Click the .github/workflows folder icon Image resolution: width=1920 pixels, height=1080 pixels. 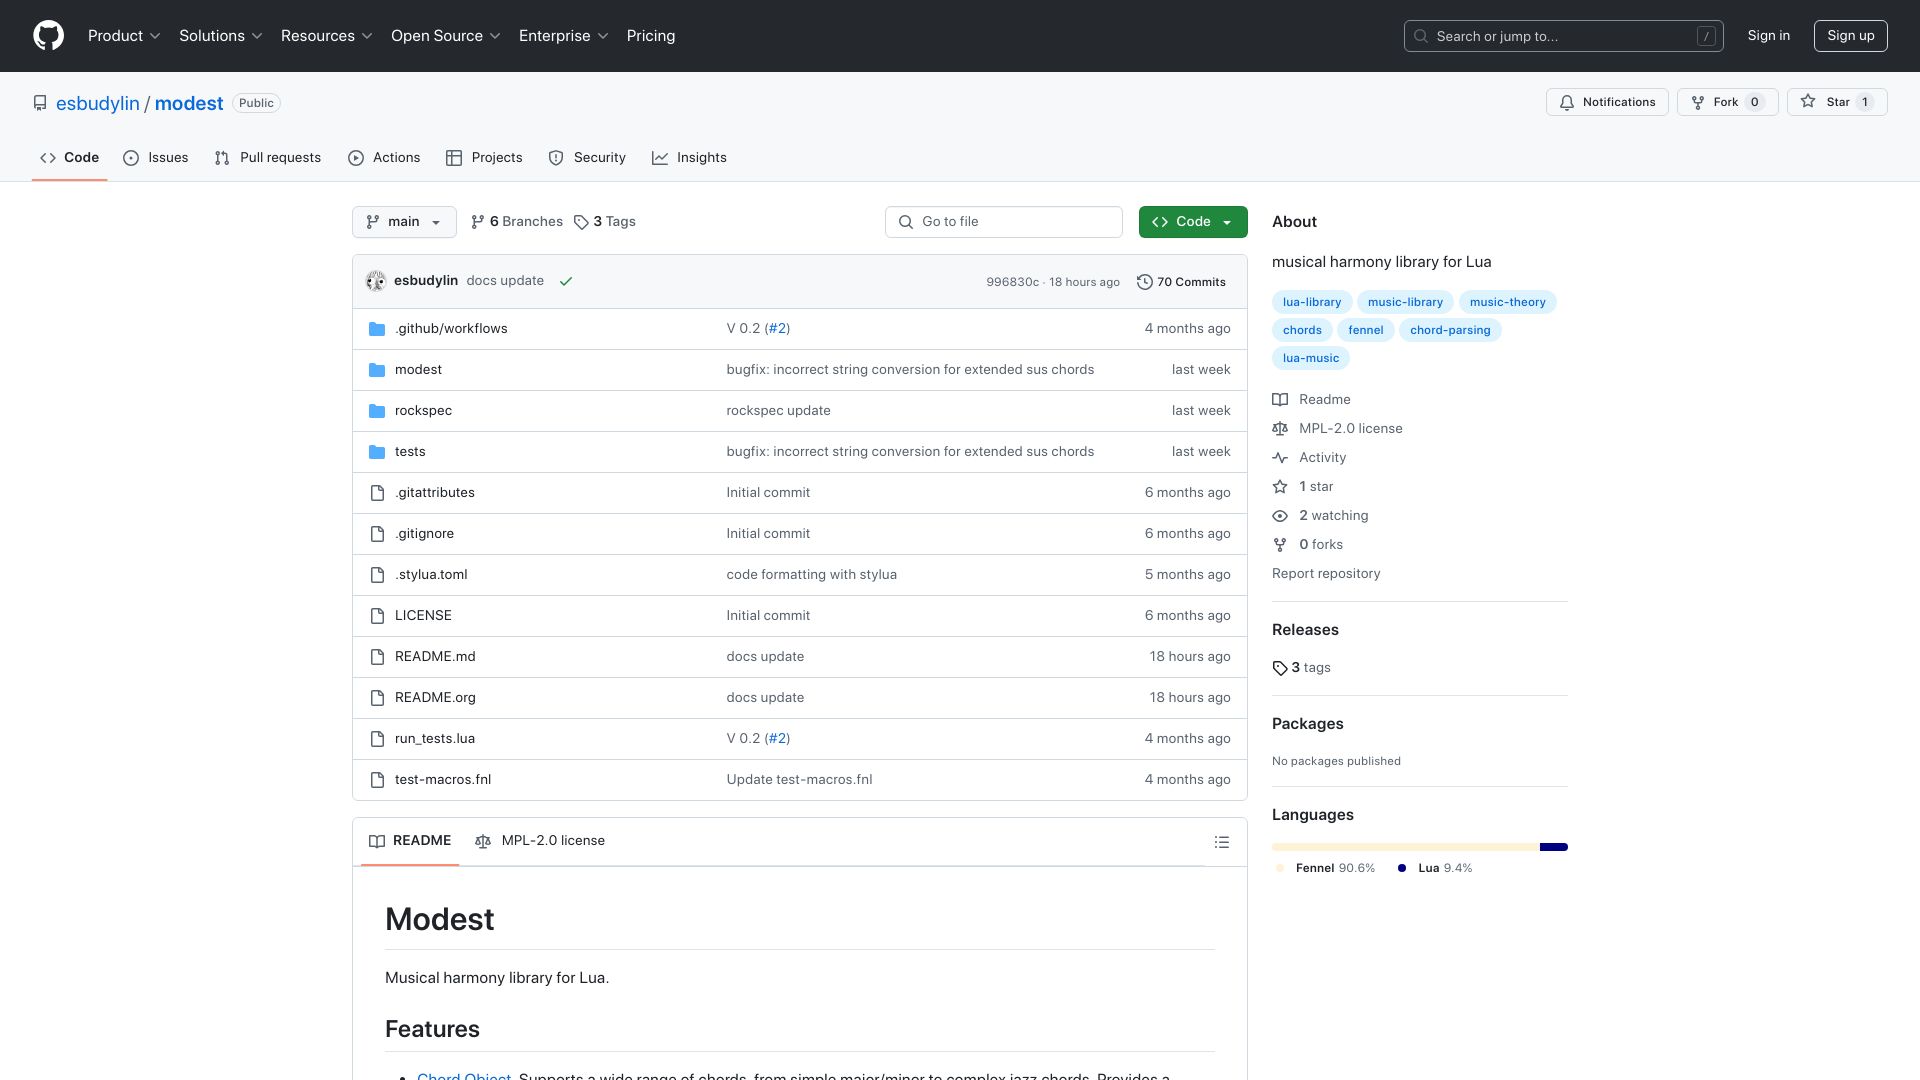click(x=377, y=329)
